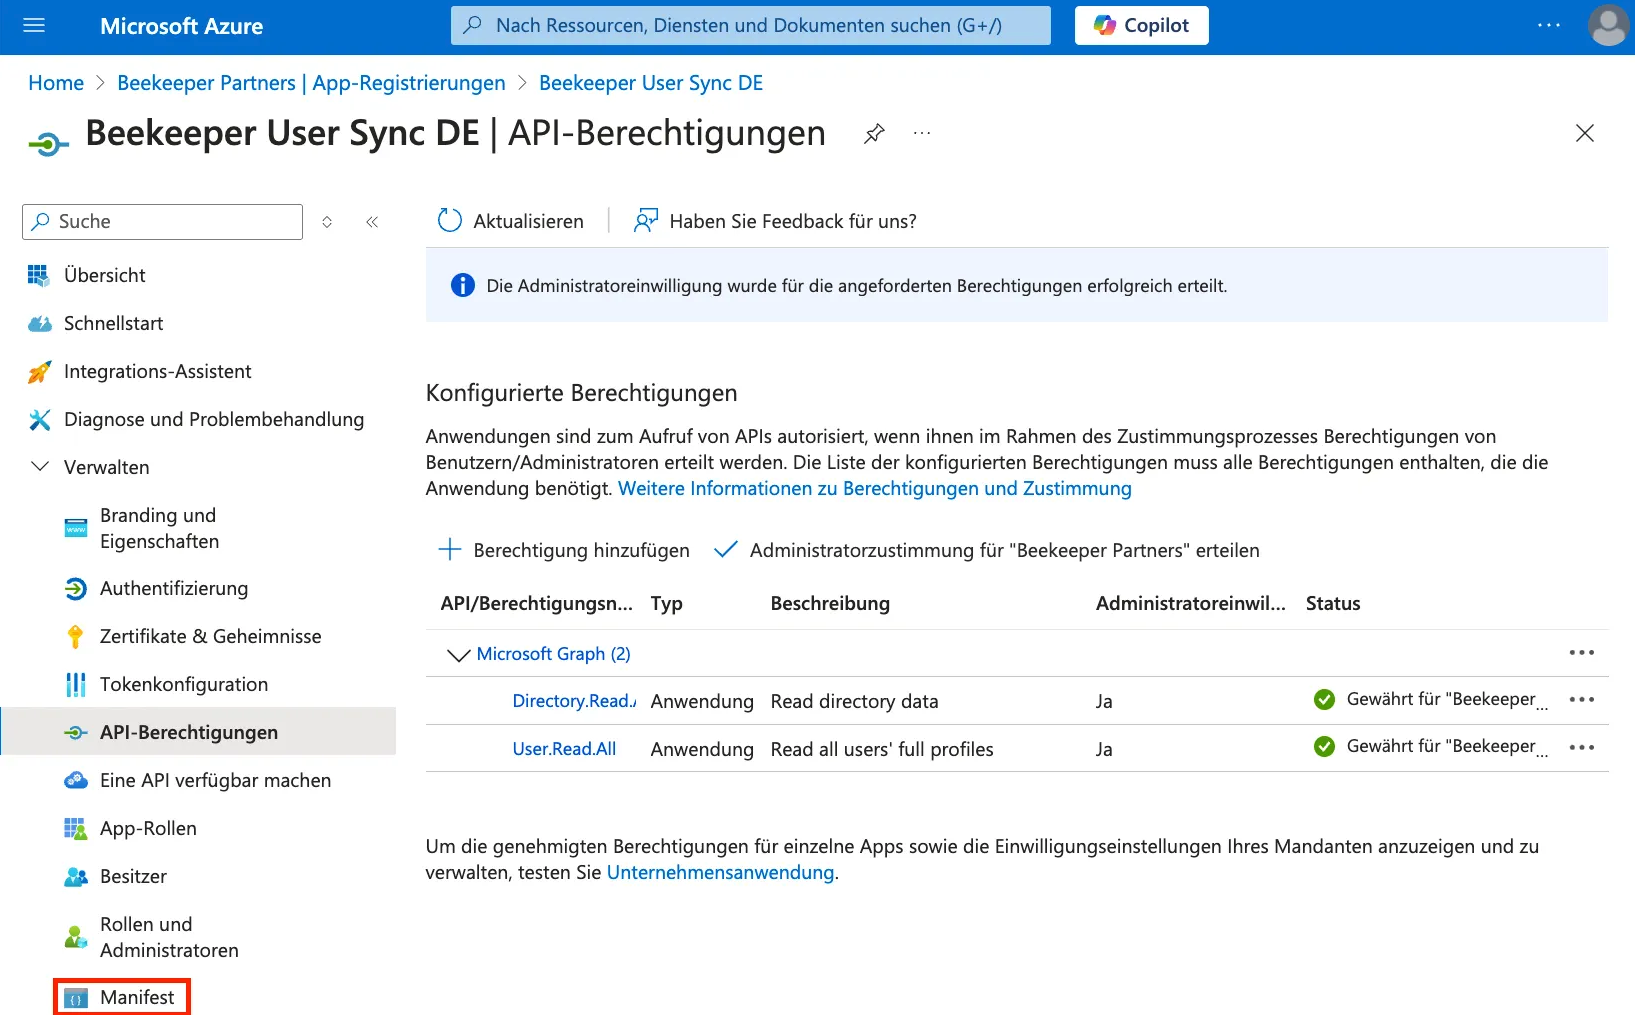This screenshot has height=1015, width=1635.
Task: Open the Microsoft Graph (2) link
Action: click(x=553, y=653)
